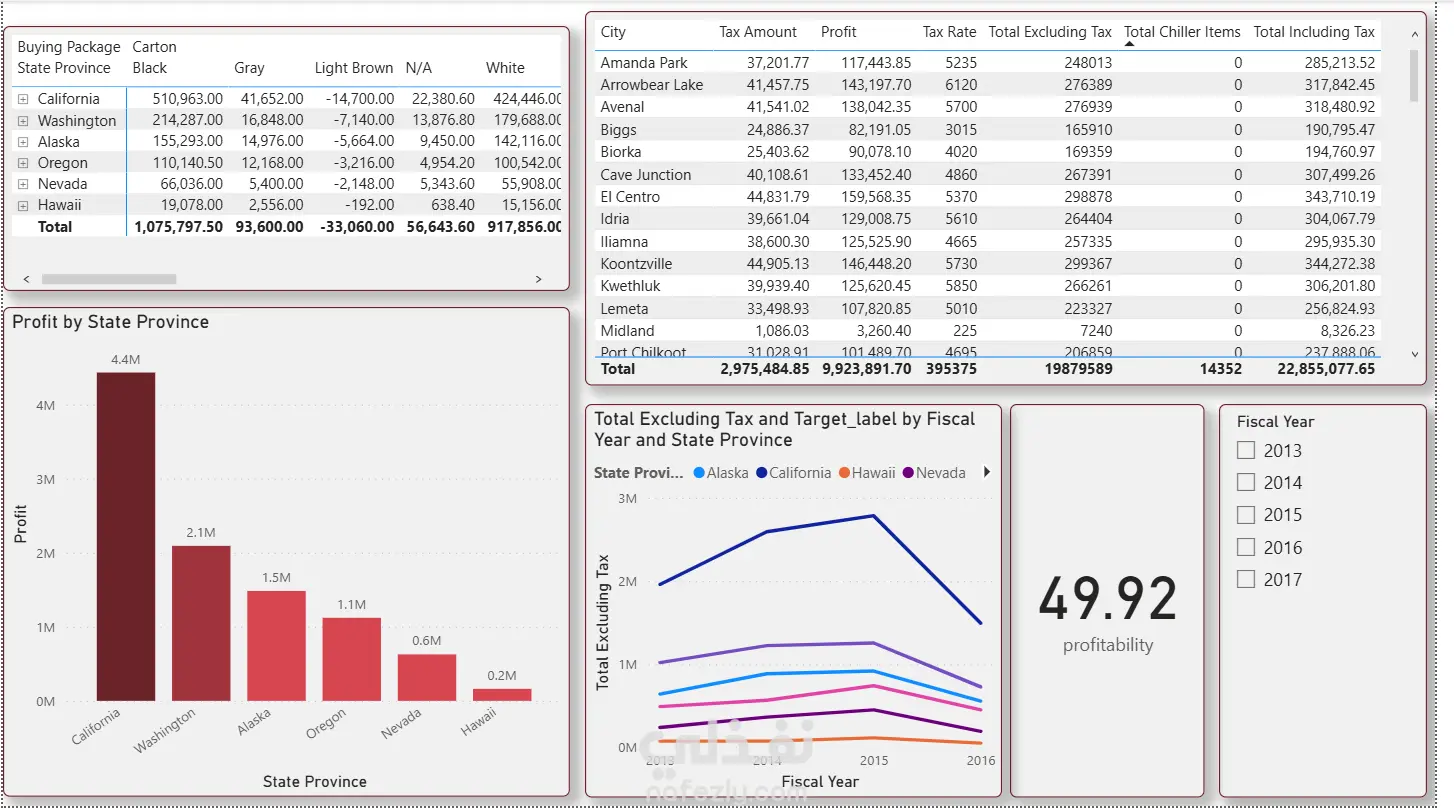1454x808 pixels.
Task: Sort table by City column header
Action: click(x=613, y=32)
